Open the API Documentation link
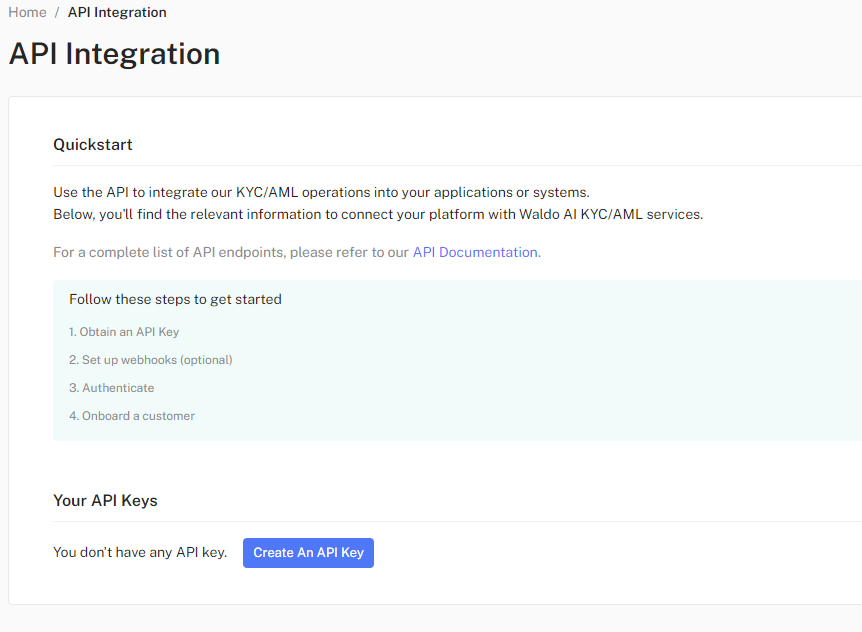Screen dimensions: 862x632 pyautogui.click(x=476, y=252)
